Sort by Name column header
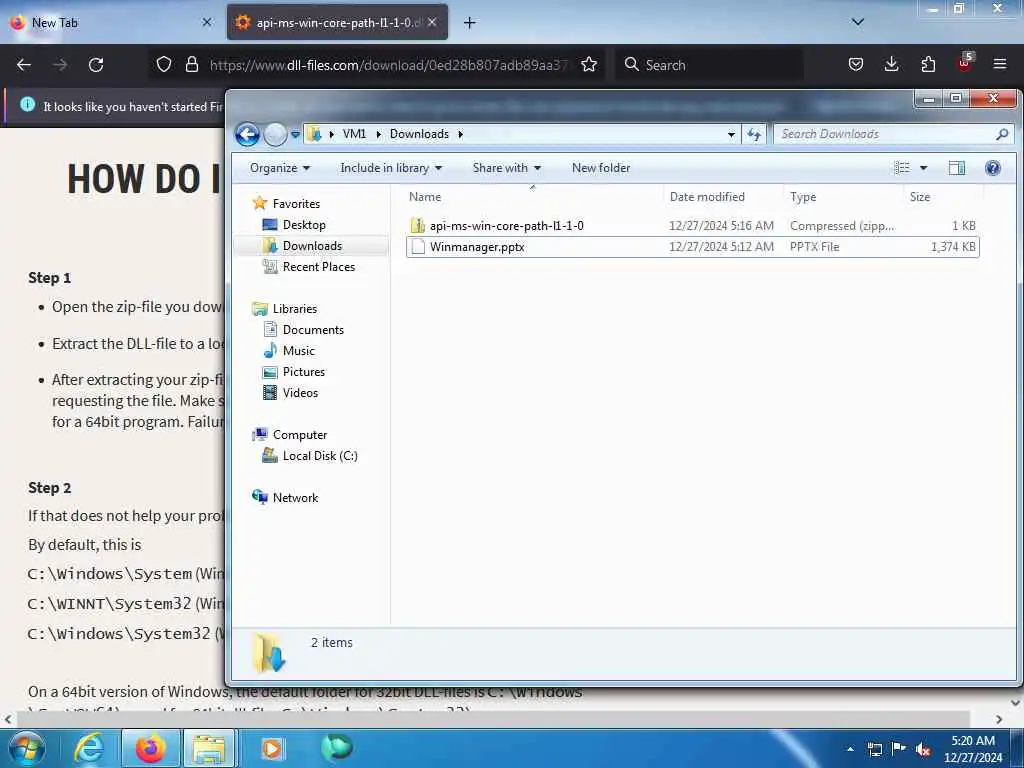Screen dimensions: 1024x768 coord(533,197)
